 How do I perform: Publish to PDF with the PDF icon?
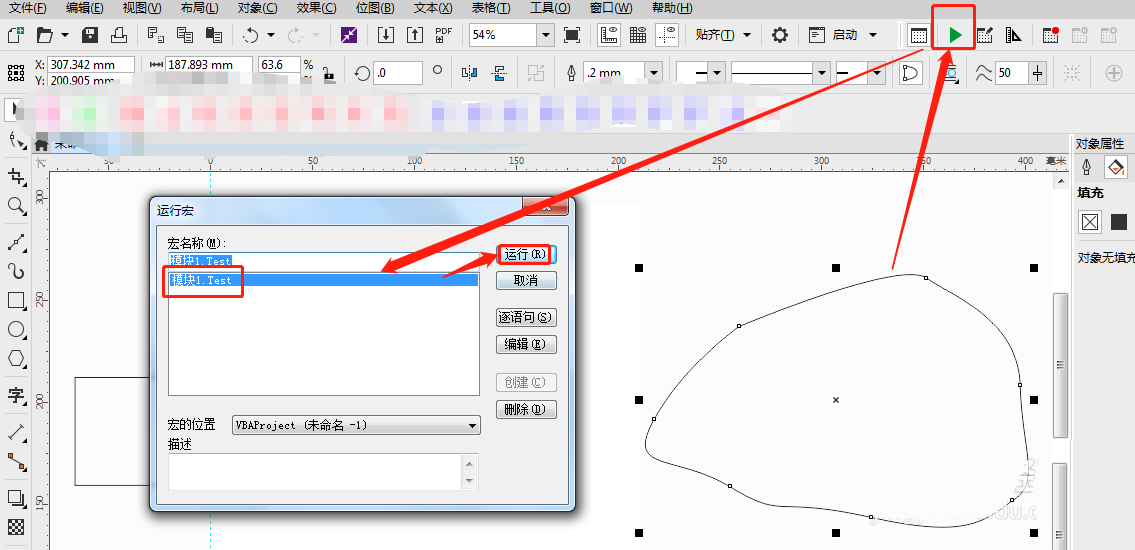(443, 35)
